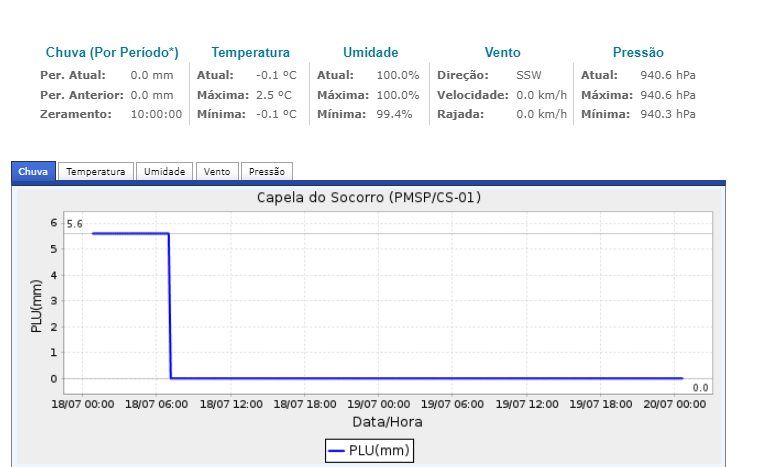Viewport: 782px width, 467px height.
Task: Click the Pressão summary heading
Action: tap(638, 53)
